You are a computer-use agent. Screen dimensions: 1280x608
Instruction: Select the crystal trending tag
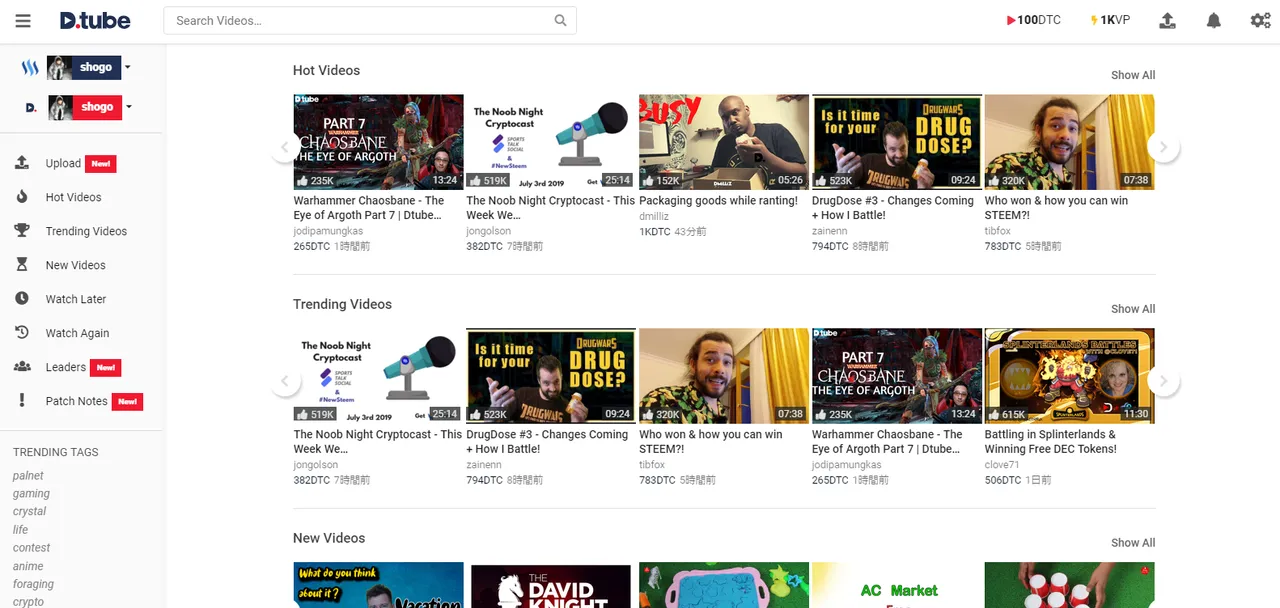30,512
